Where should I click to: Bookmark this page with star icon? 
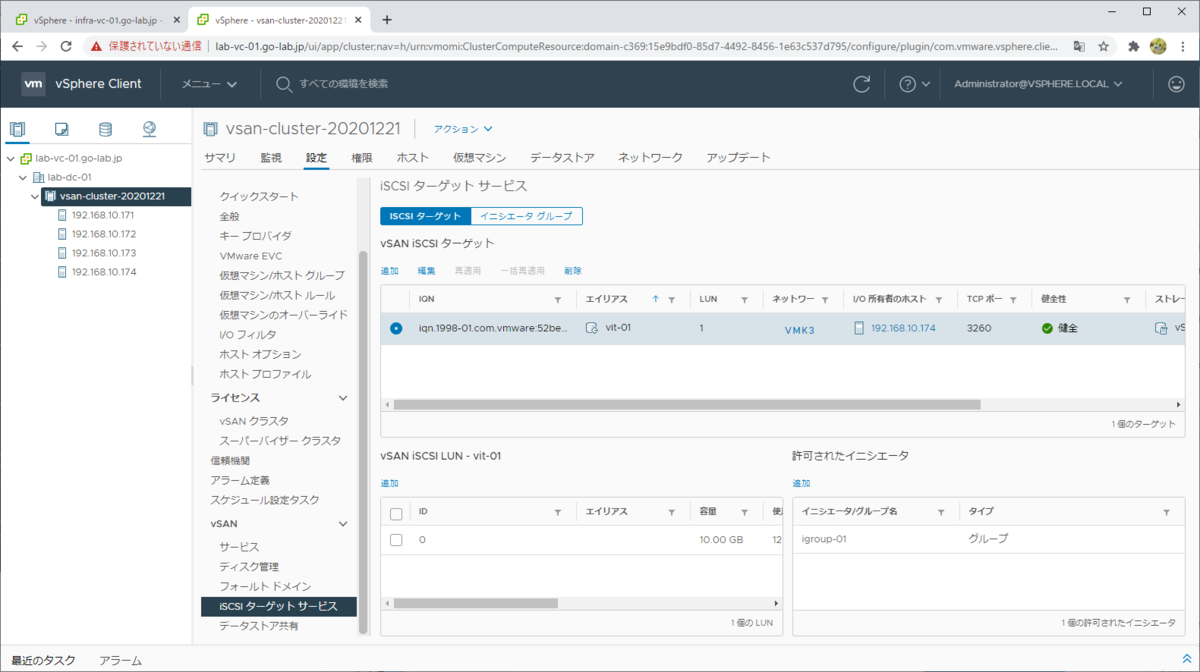1104,46
